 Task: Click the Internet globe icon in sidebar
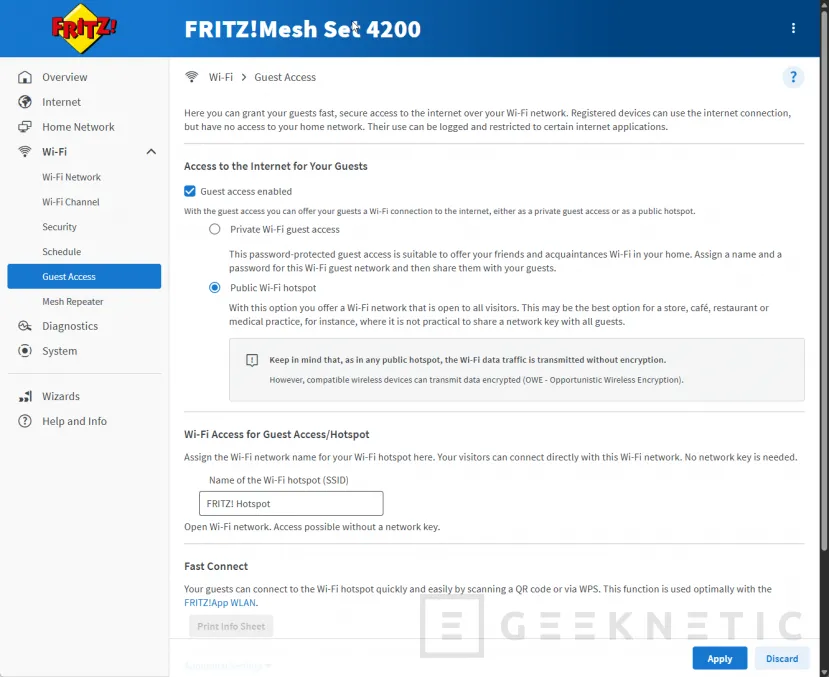coord(24,102)
